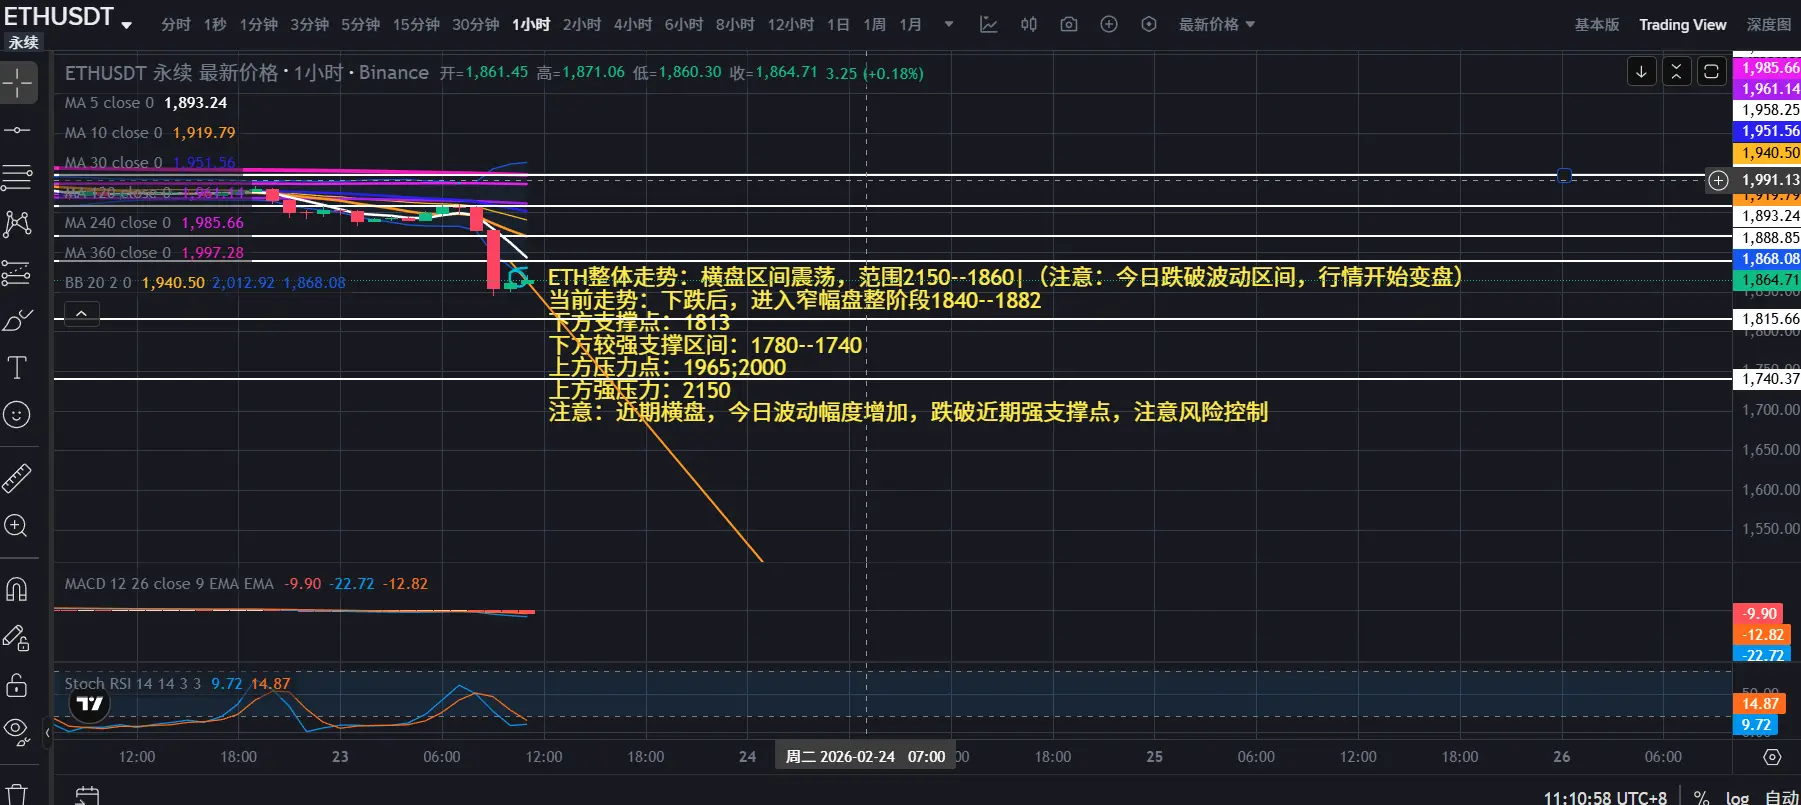1801x805 pixels.
Task: Select the 1分钟 interval
Action: (259, 24)
